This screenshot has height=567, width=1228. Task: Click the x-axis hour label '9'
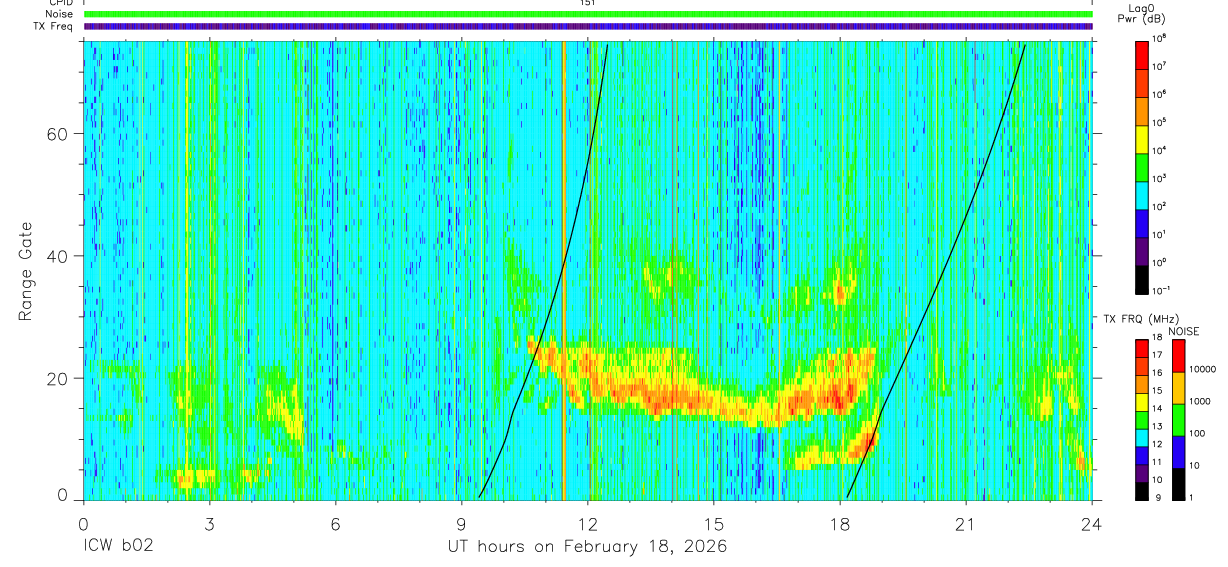tap(462, 523)
